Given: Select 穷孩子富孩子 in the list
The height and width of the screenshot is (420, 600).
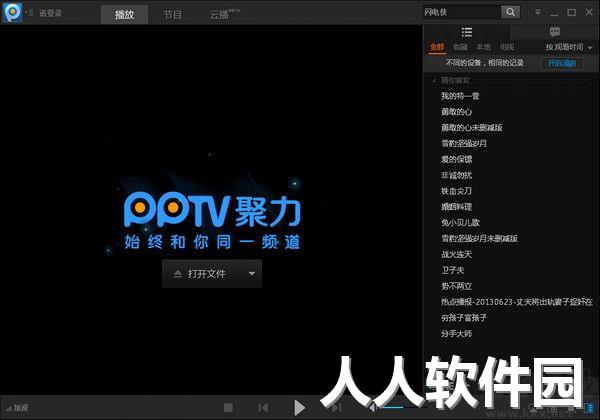Looking at the screenshot, I should (x=464, y=318).
